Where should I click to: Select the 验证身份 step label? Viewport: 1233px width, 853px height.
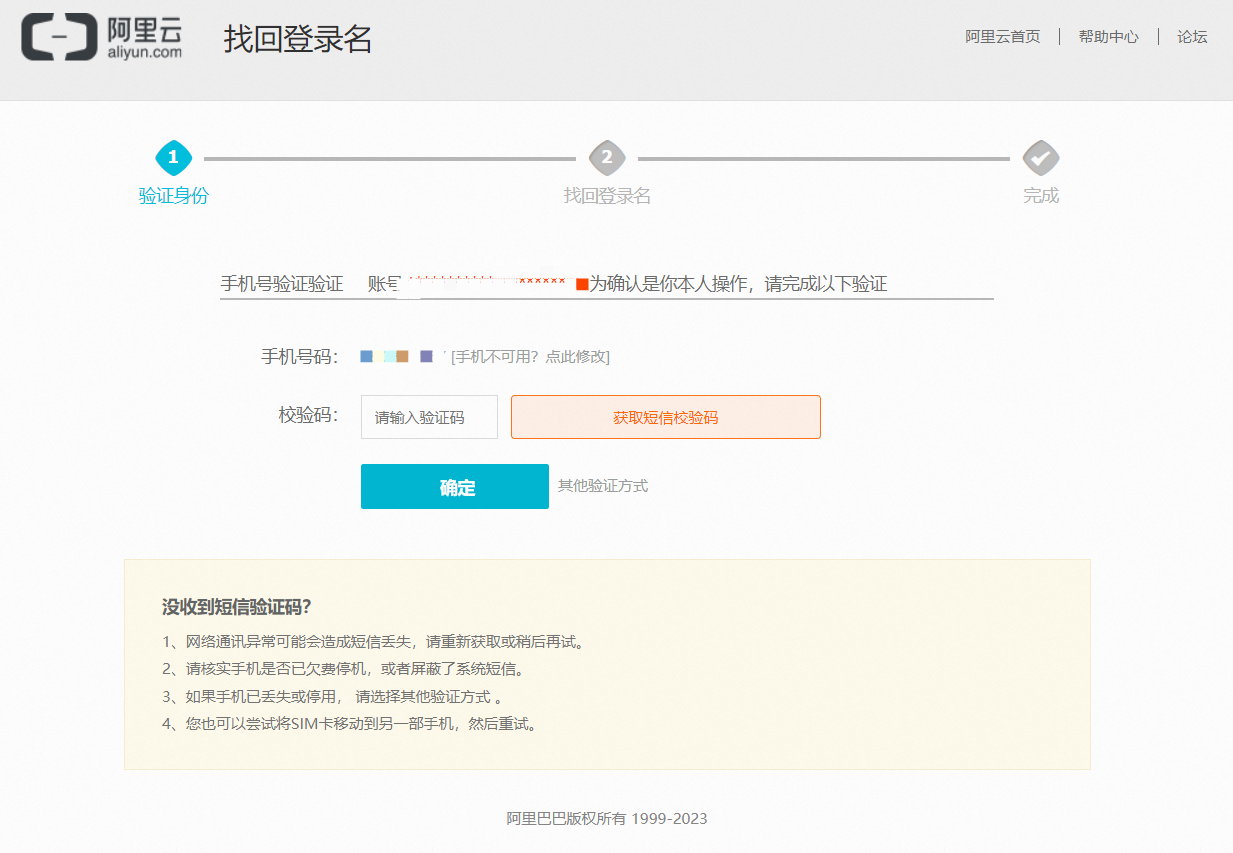tap(173, 196)
